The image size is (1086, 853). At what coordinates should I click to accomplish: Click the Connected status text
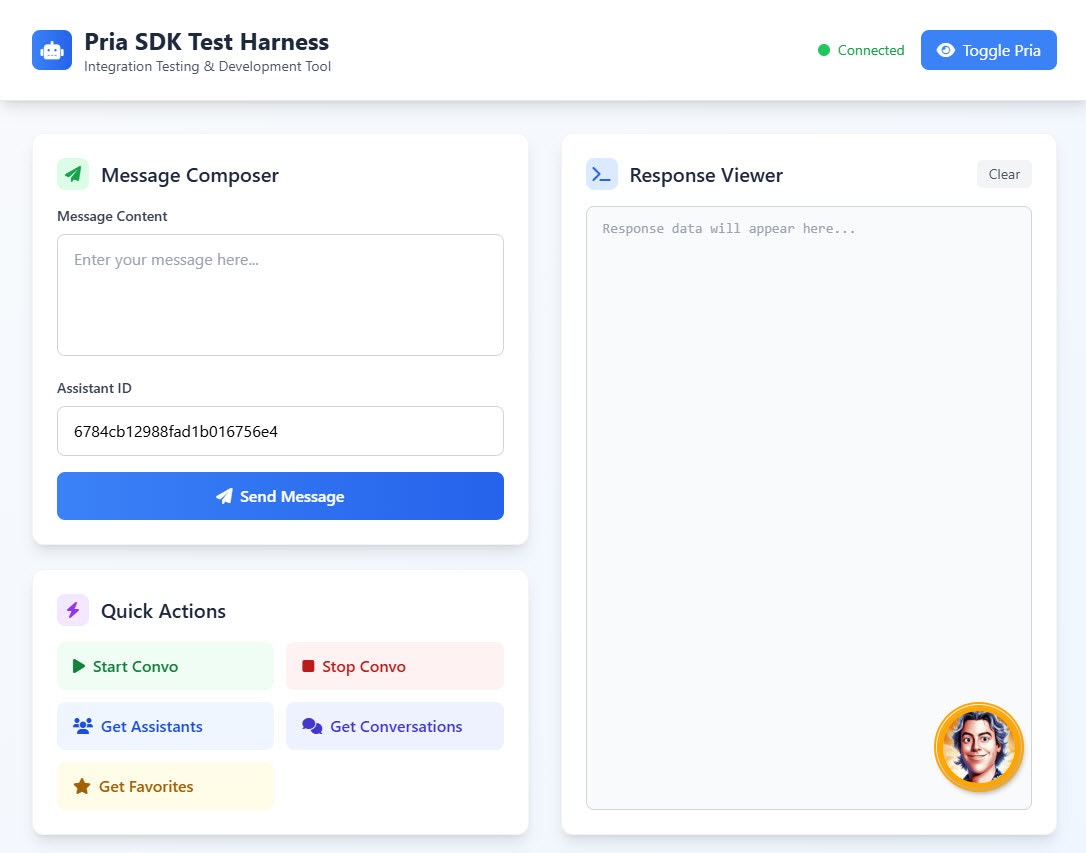[x=871, y=50]
